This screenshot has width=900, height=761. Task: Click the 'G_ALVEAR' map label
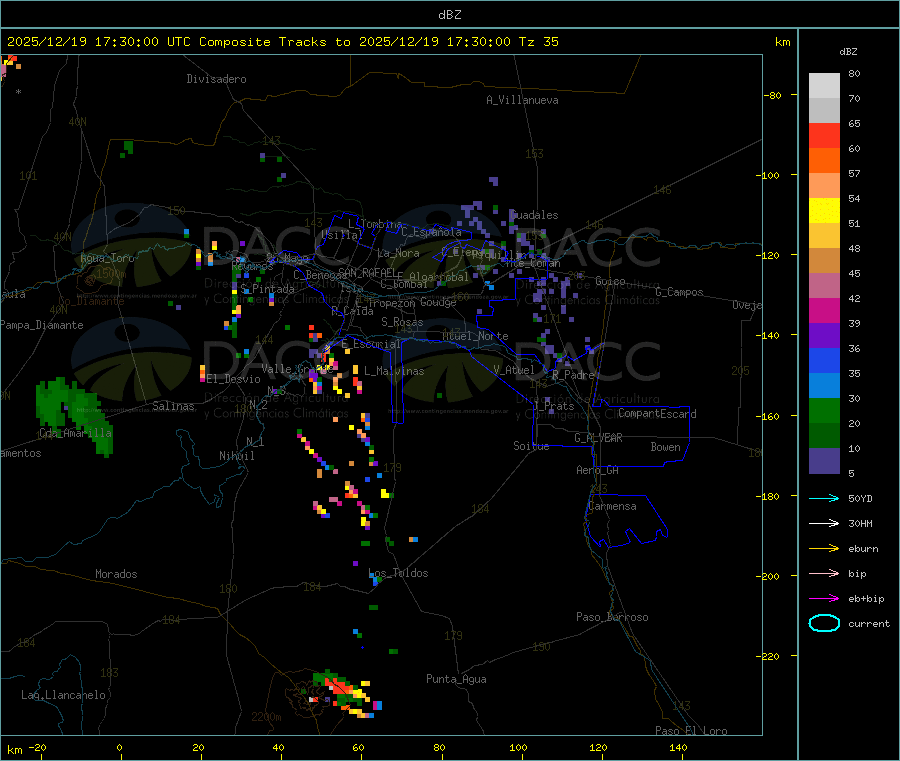(598, 438)
